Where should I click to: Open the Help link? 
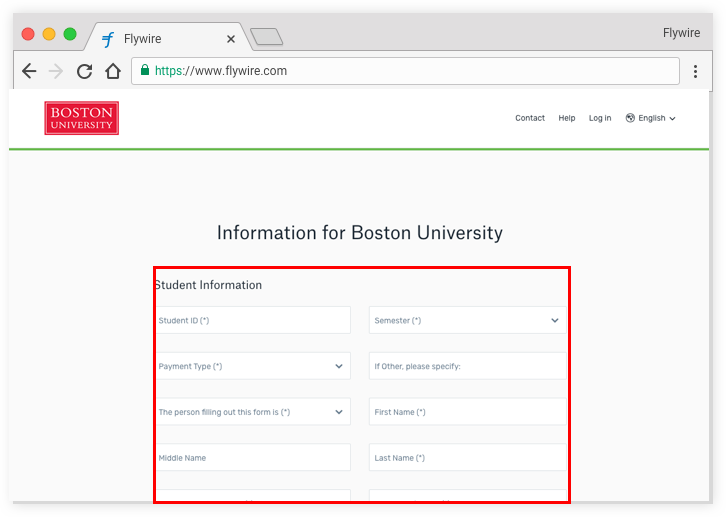tap(566, 118)
